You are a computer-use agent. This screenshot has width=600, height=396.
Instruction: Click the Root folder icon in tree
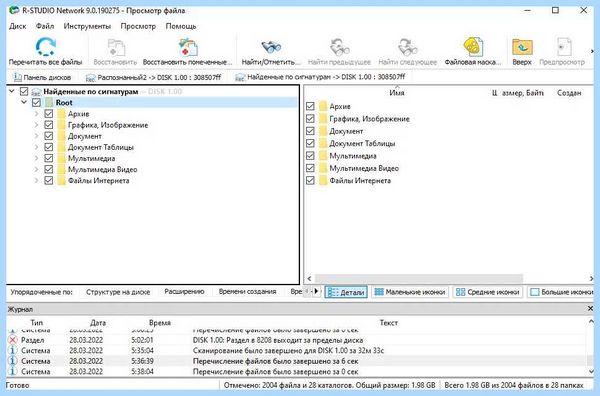pyautogui.click(x=49, y=103)
